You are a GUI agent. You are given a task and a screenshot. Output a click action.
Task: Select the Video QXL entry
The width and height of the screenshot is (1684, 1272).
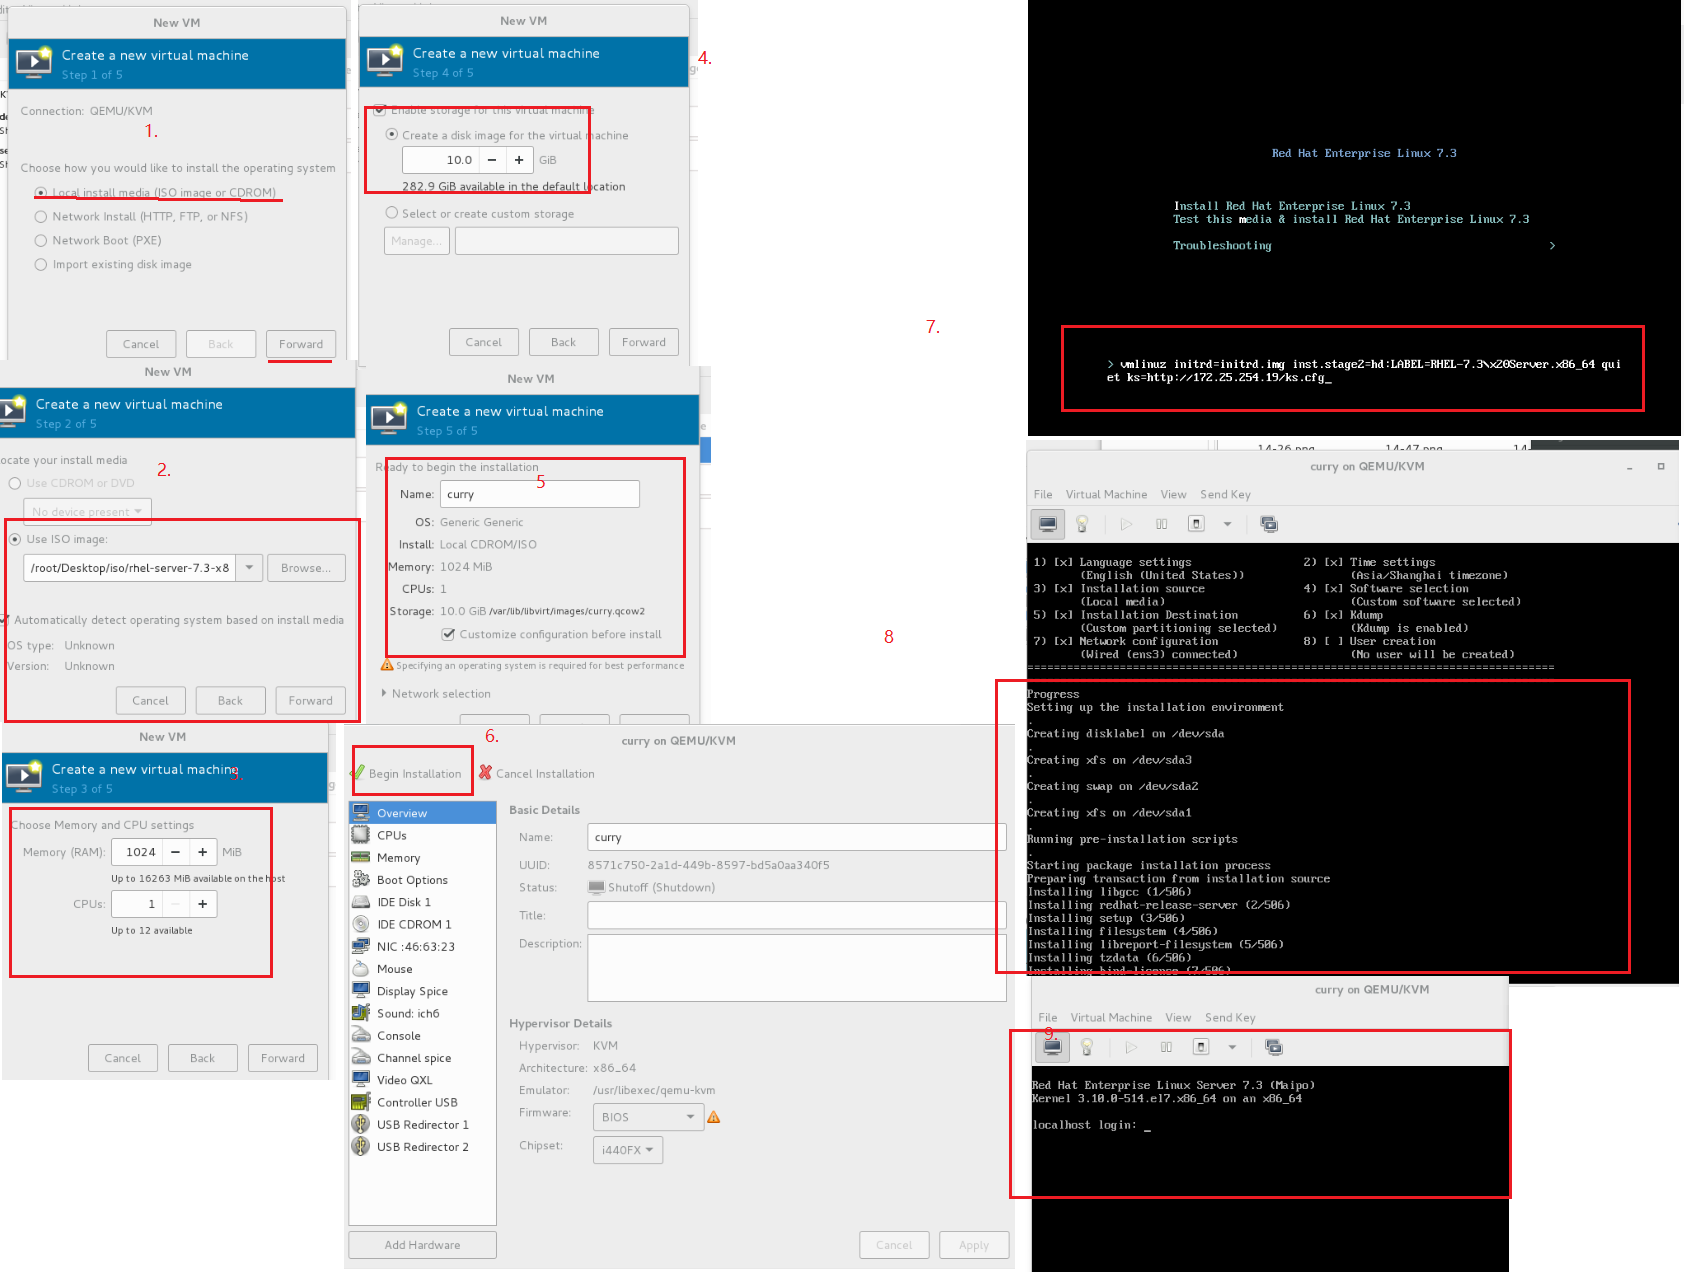[423, 1080]
